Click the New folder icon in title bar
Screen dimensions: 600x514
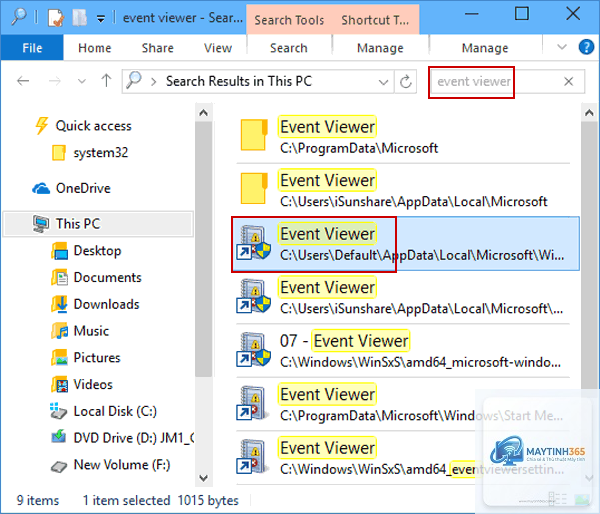[x=79, y=18]
